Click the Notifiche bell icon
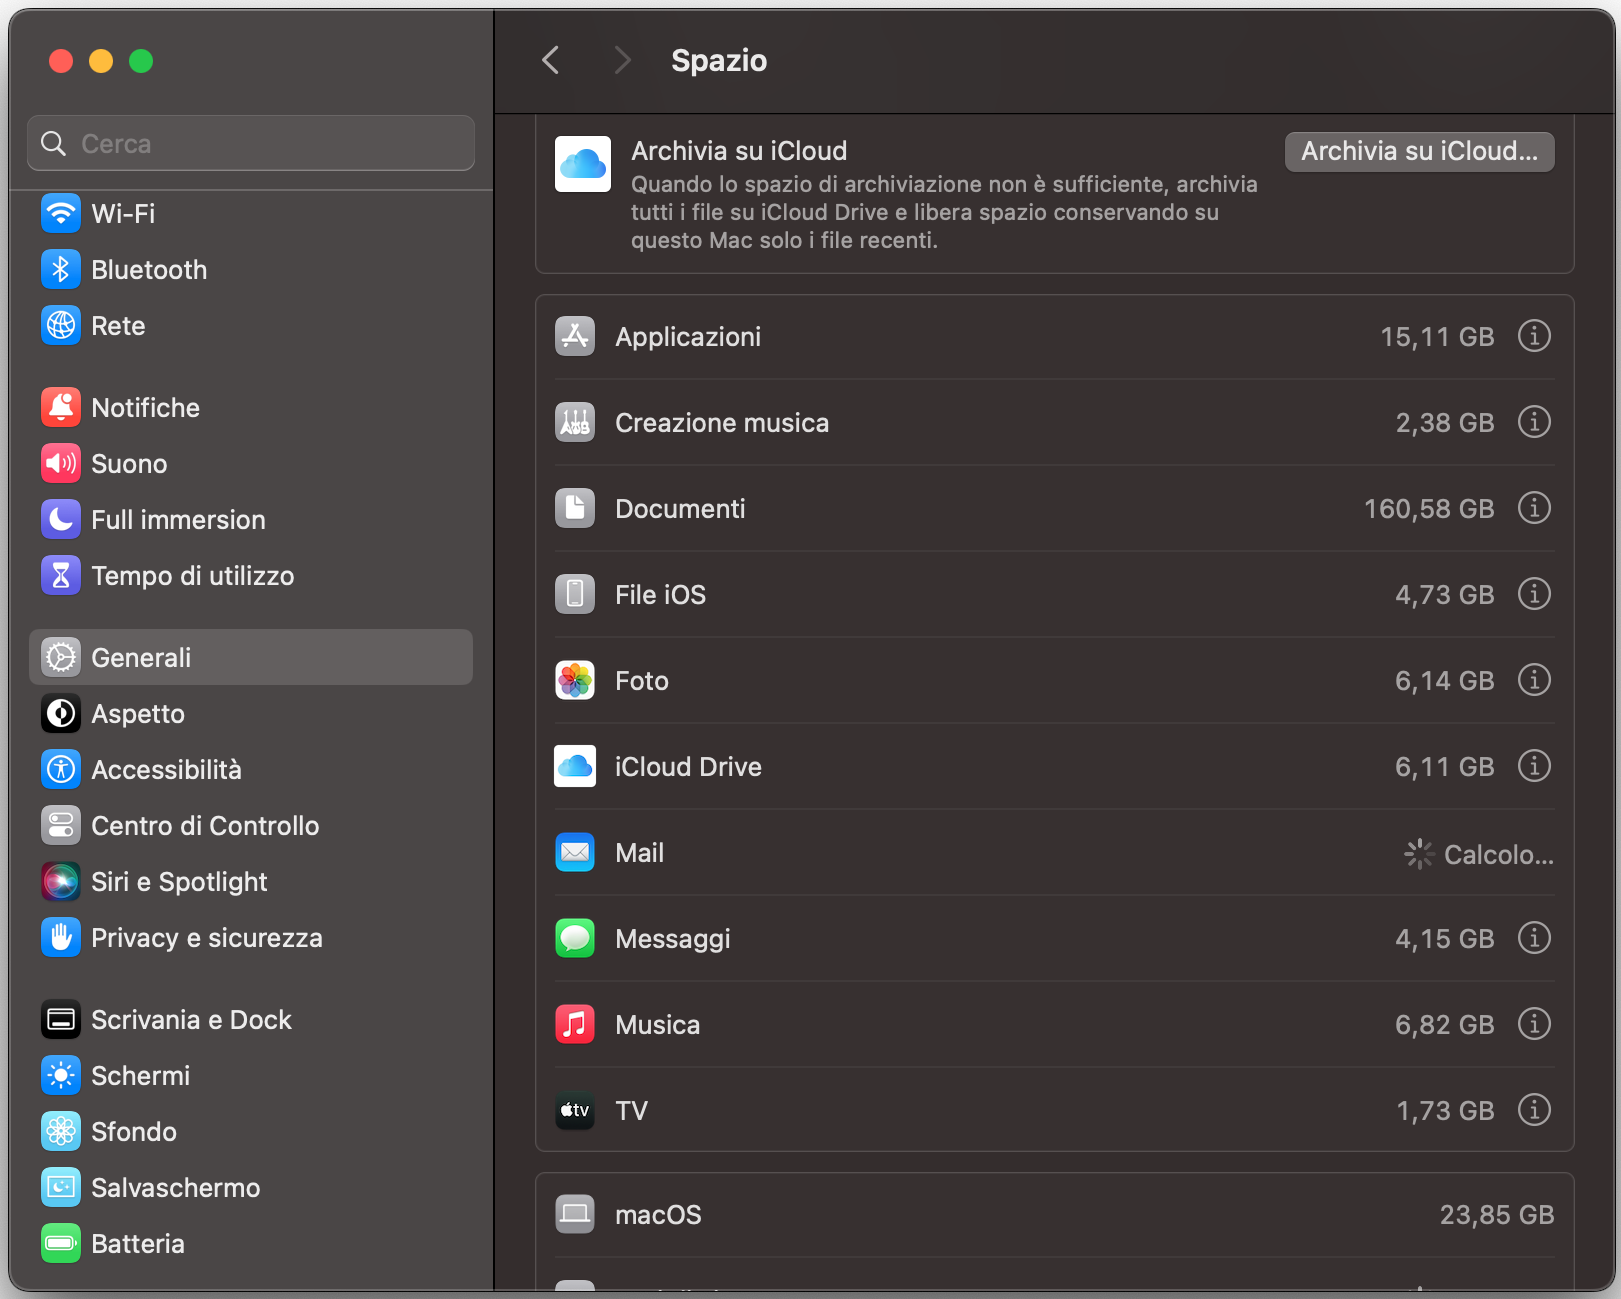This screenshot has width=1621, height=1299. pos(61,407)
